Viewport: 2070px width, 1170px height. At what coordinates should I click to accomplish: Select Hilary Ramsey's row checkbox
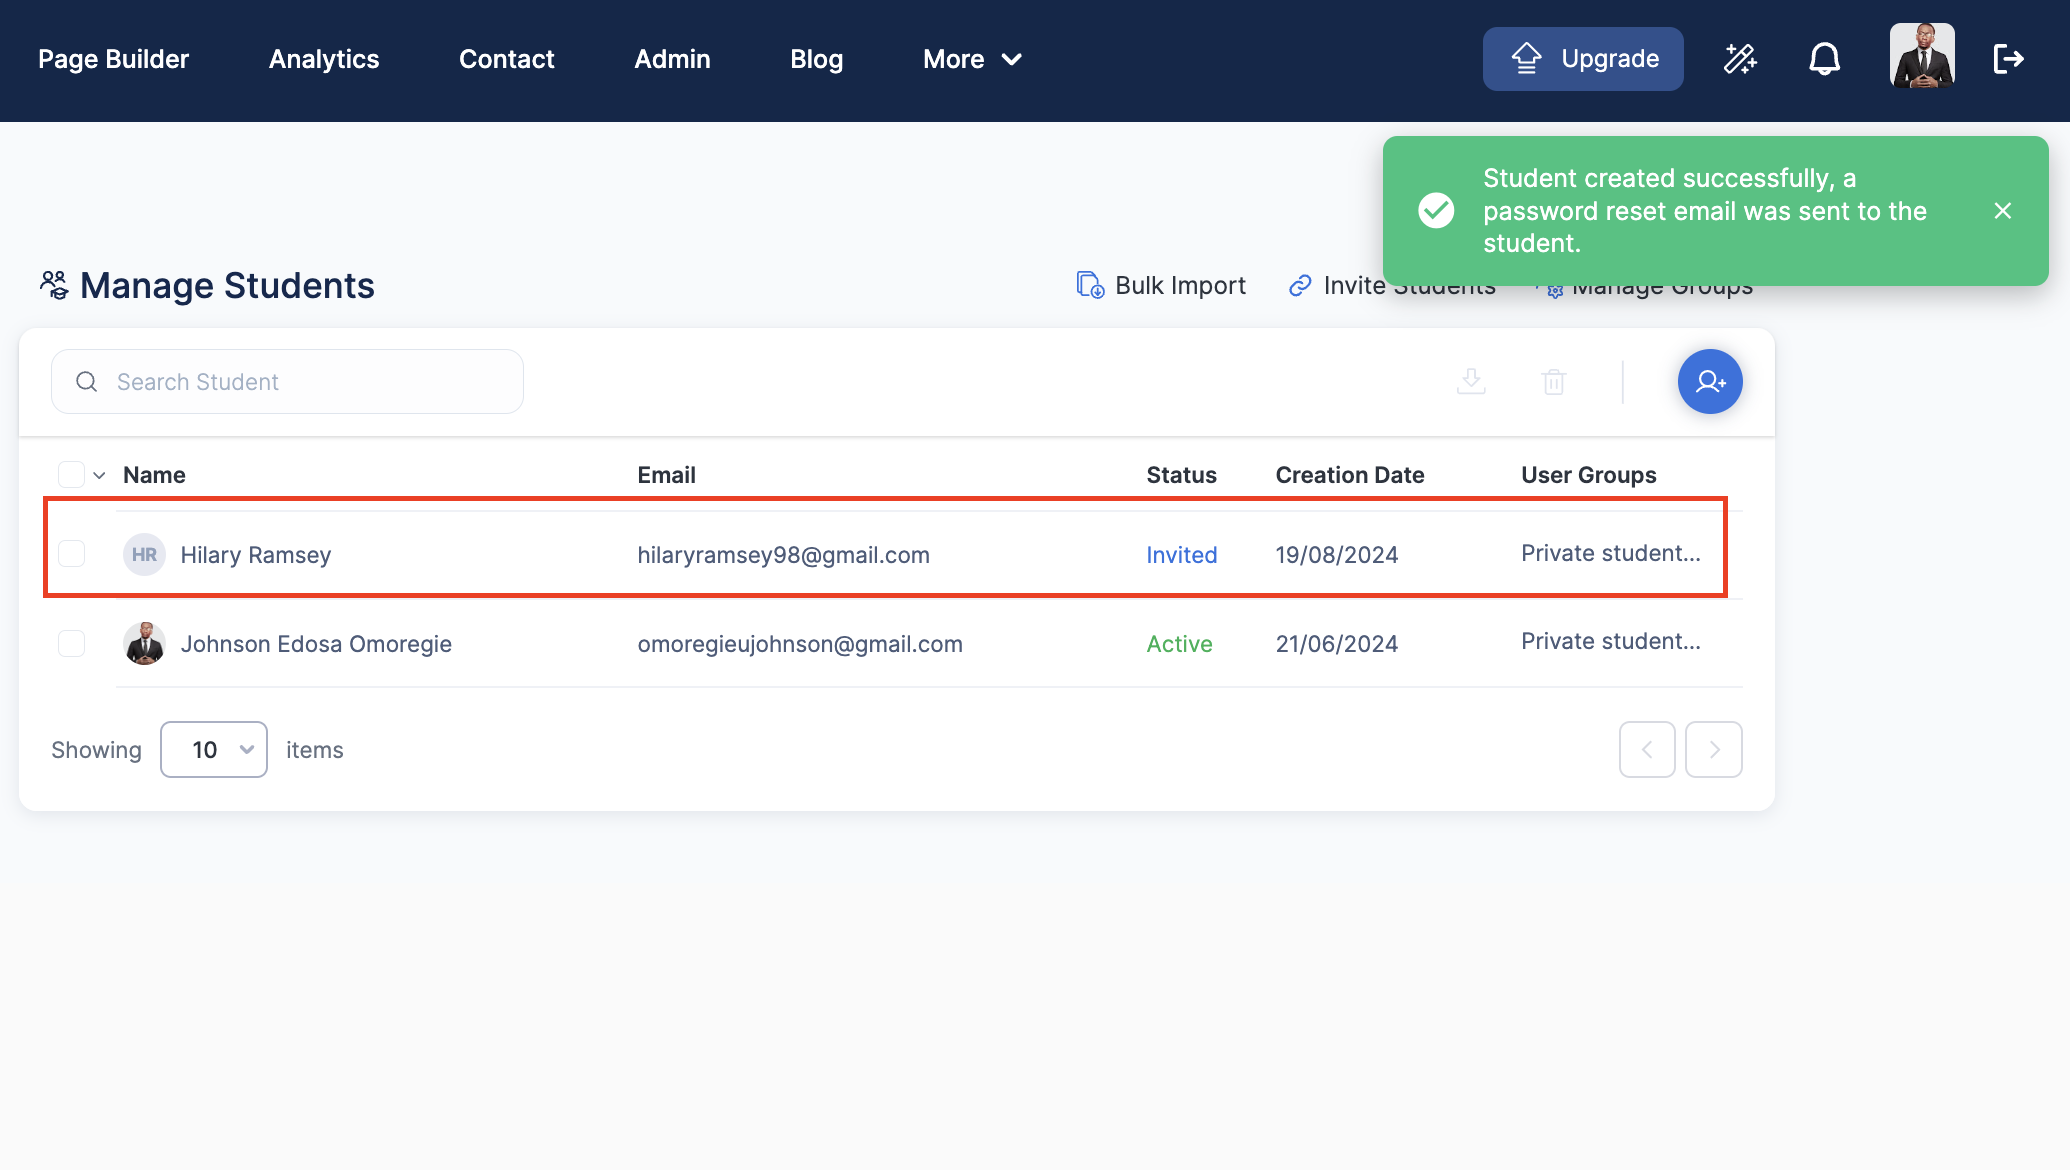[x=71, y=554]
